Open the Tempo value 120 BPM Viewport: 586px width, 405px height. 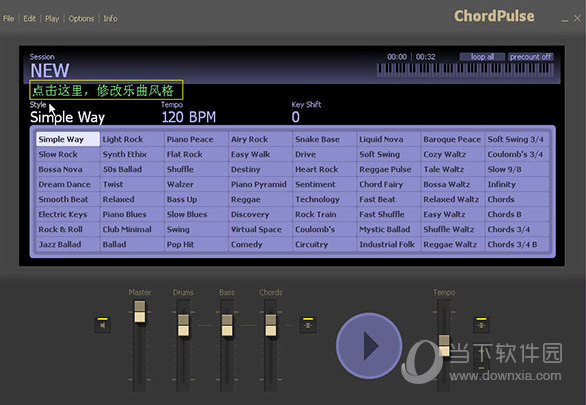(x=189, y=117)
